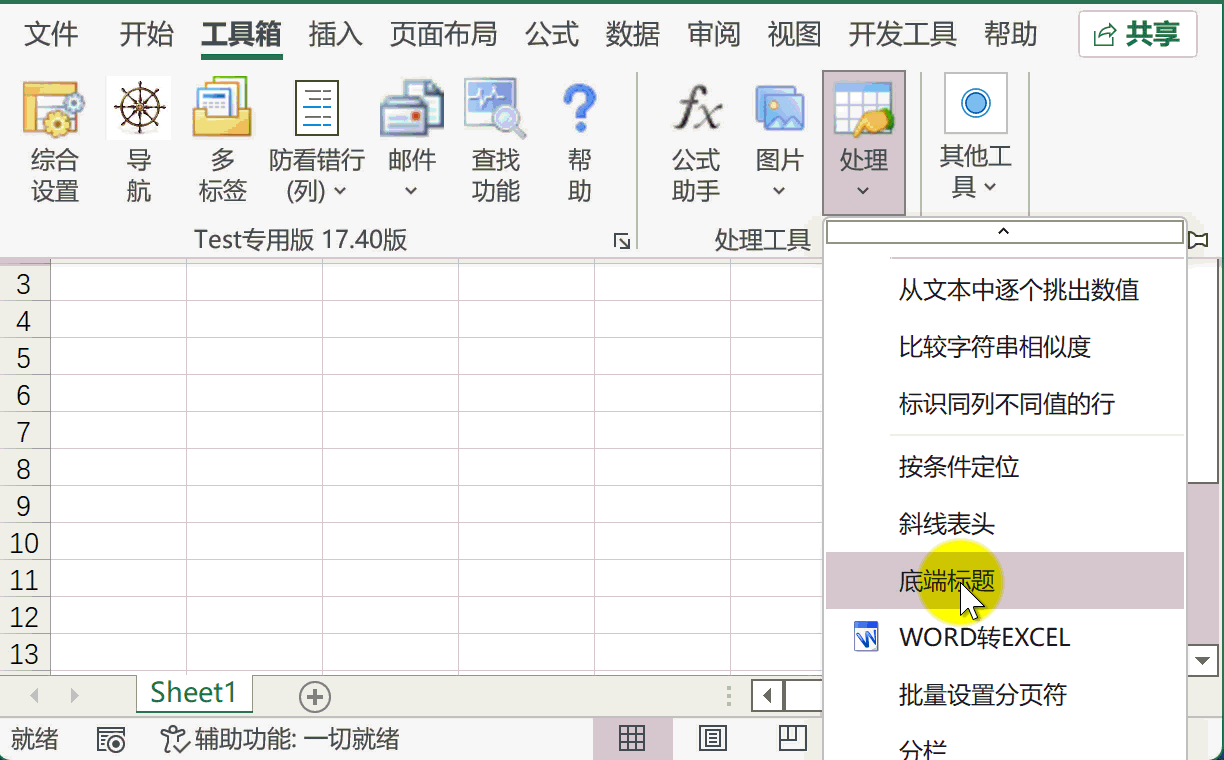The height and width of the screenshot is (760, 1224).
Task: Switch to Page Layout view
Action: pyautogui.click(x=712, y=738)
